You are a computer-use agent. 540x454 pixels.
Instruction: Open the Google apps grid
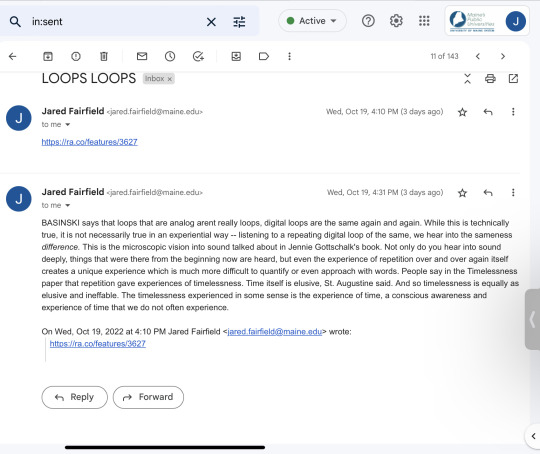tap(424, 21)
